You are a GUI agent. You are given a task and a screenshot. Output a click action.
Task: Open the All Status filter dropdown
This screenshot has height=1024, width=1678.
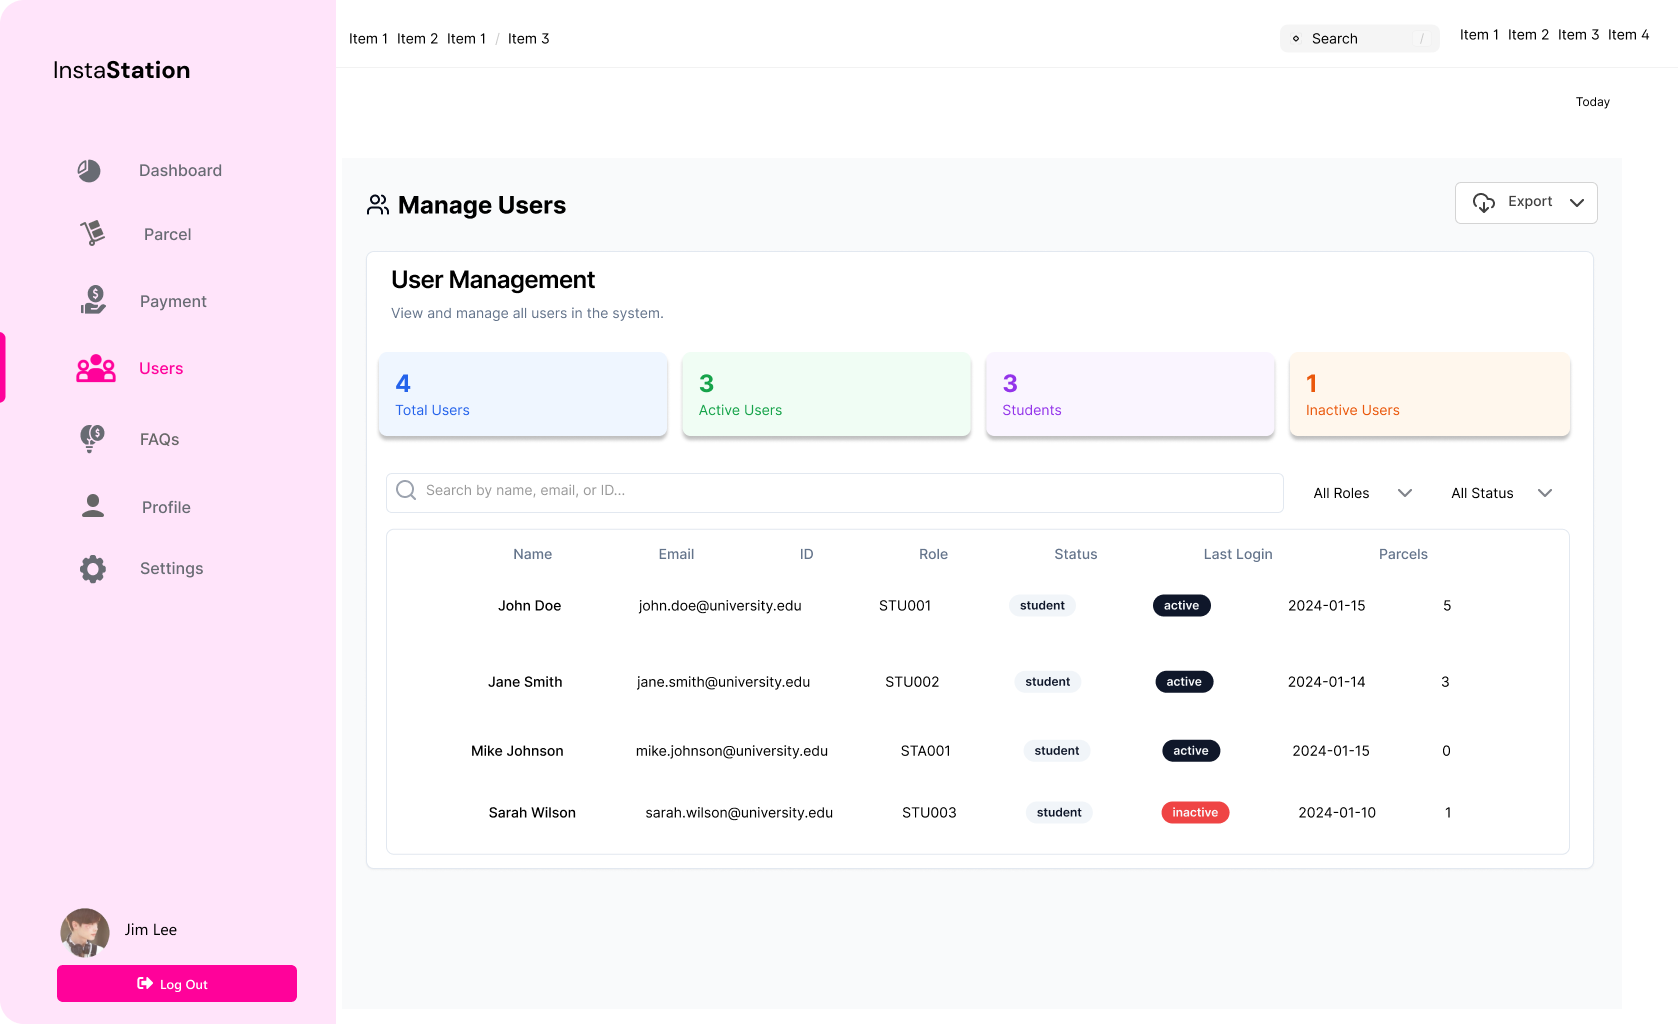point(1501,493)
